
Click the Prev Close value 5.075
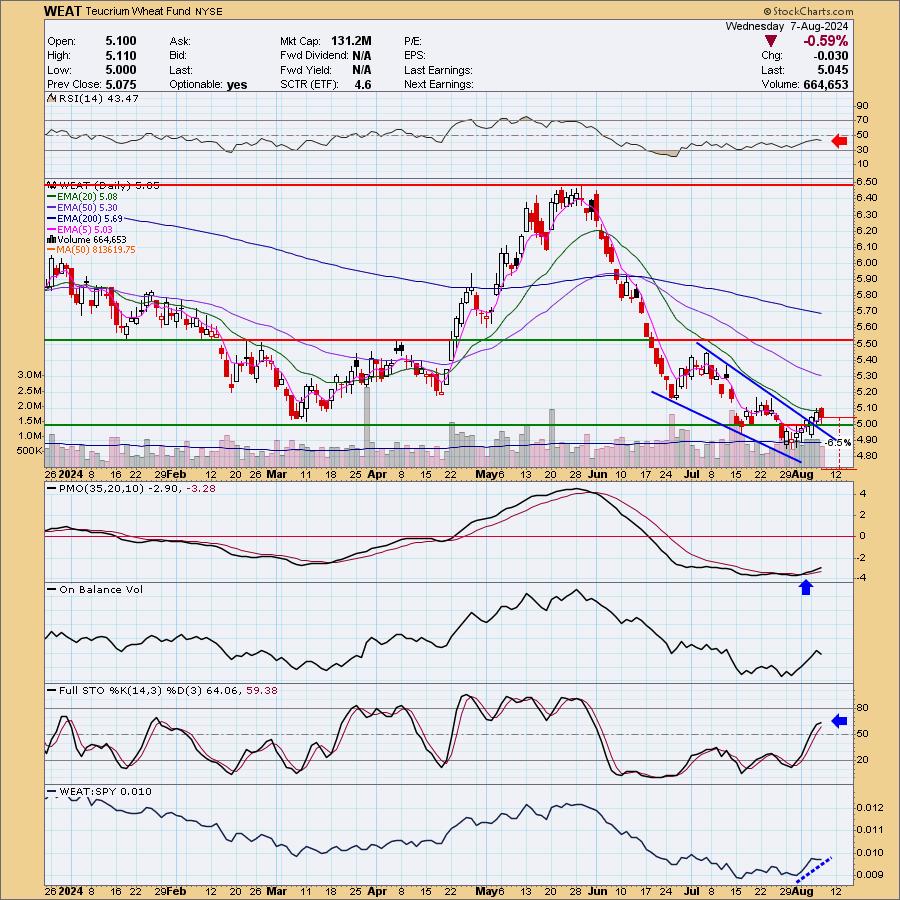click(x=121, y=84)
